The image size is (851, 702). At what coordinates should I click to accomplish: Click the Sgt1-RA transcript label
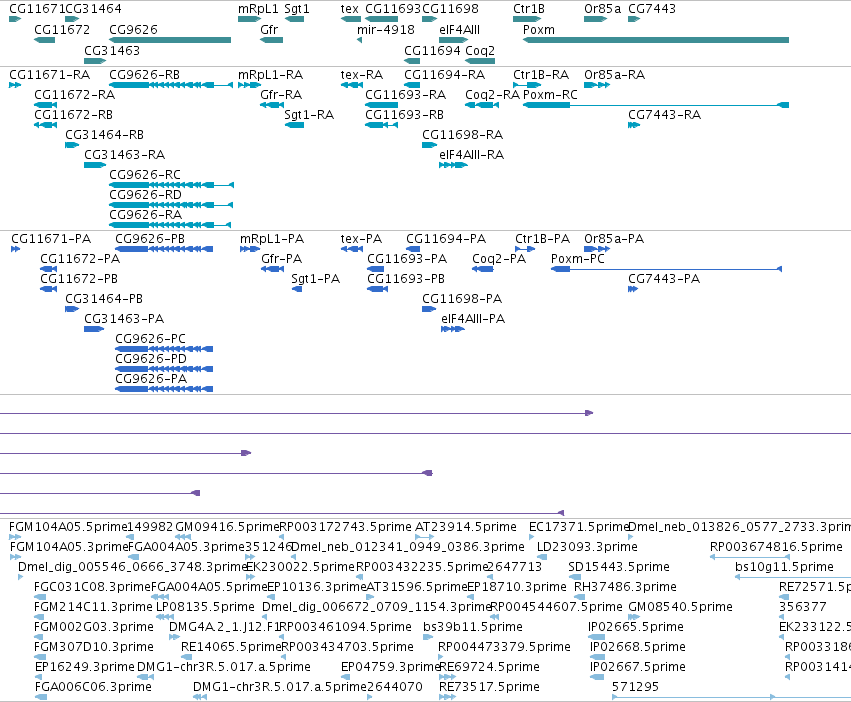[x=309, y=115]
